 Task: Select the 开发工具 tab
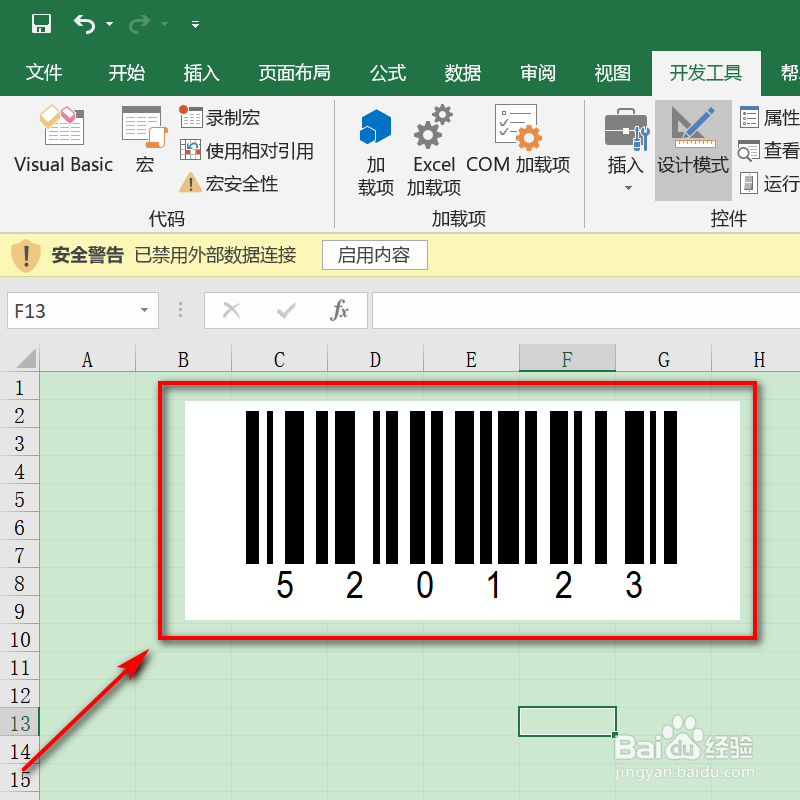(706, 73)
